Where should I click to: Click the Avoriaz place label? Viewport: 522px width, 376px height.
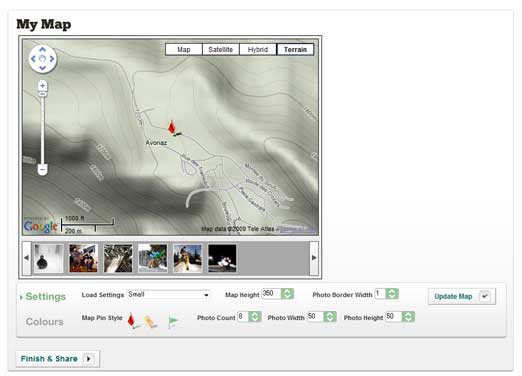coord(156,143)
